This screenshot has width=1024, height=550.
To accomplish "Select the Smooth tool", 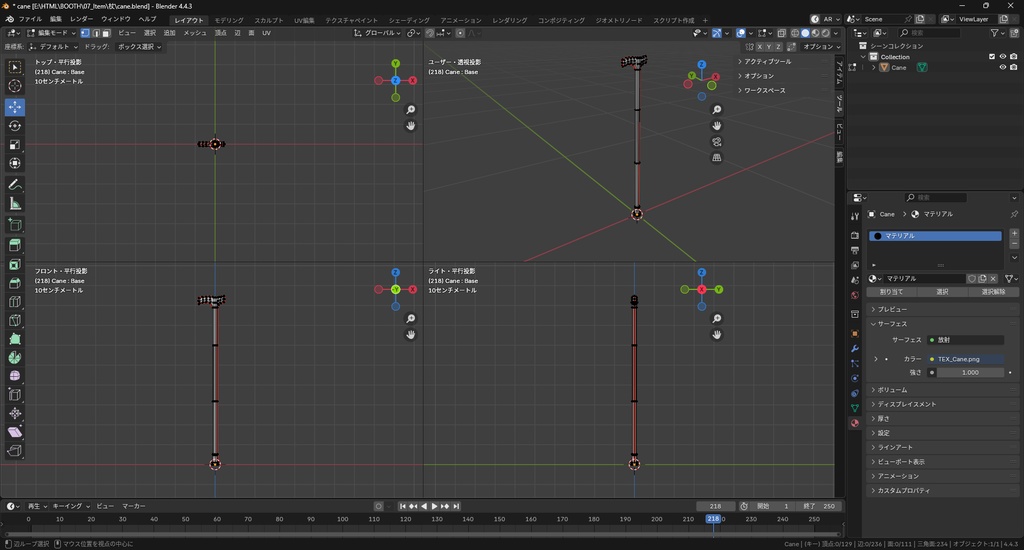I will [14, 376].
